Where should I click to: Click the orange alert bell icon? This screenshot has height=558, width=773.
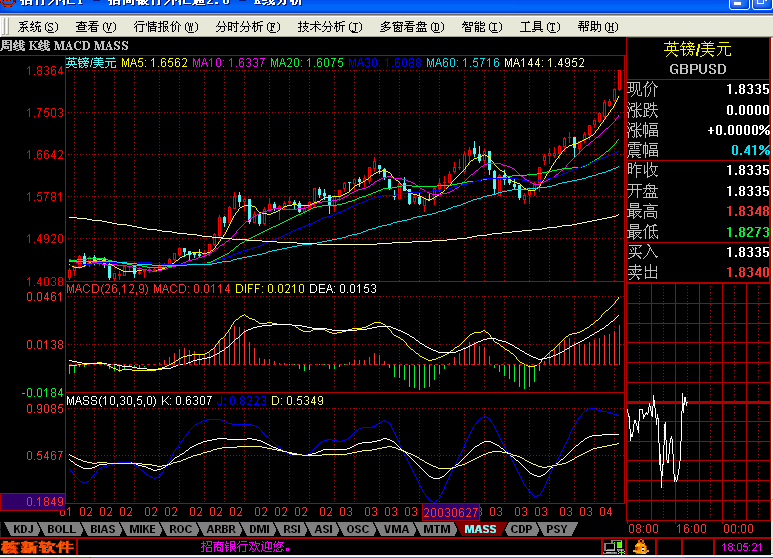(641, 547)
